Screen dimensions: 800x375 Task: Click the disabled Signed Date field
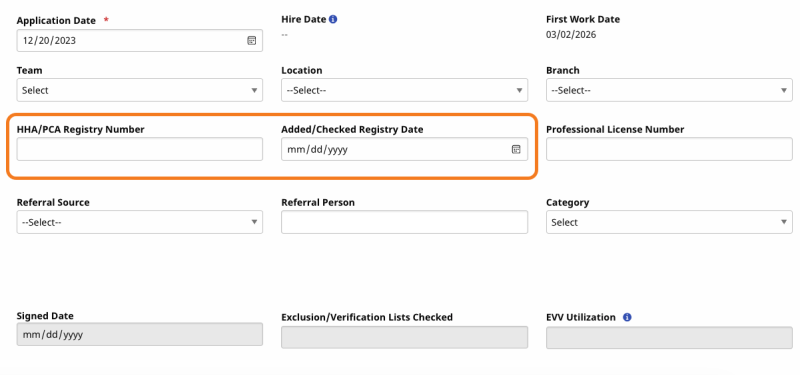coord(140,334)
